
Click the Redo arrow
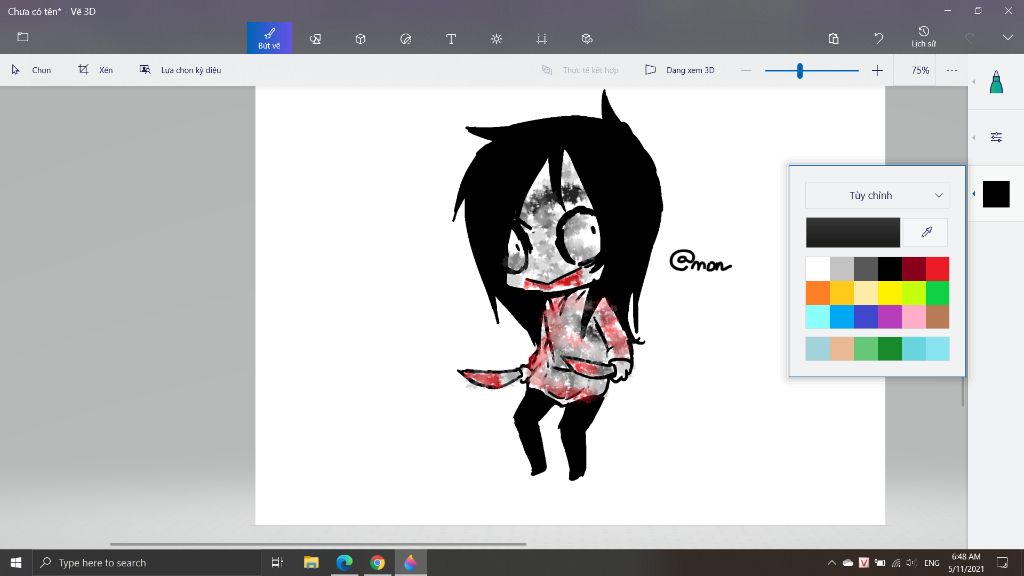pyautogui.click(x=970, y=39)
